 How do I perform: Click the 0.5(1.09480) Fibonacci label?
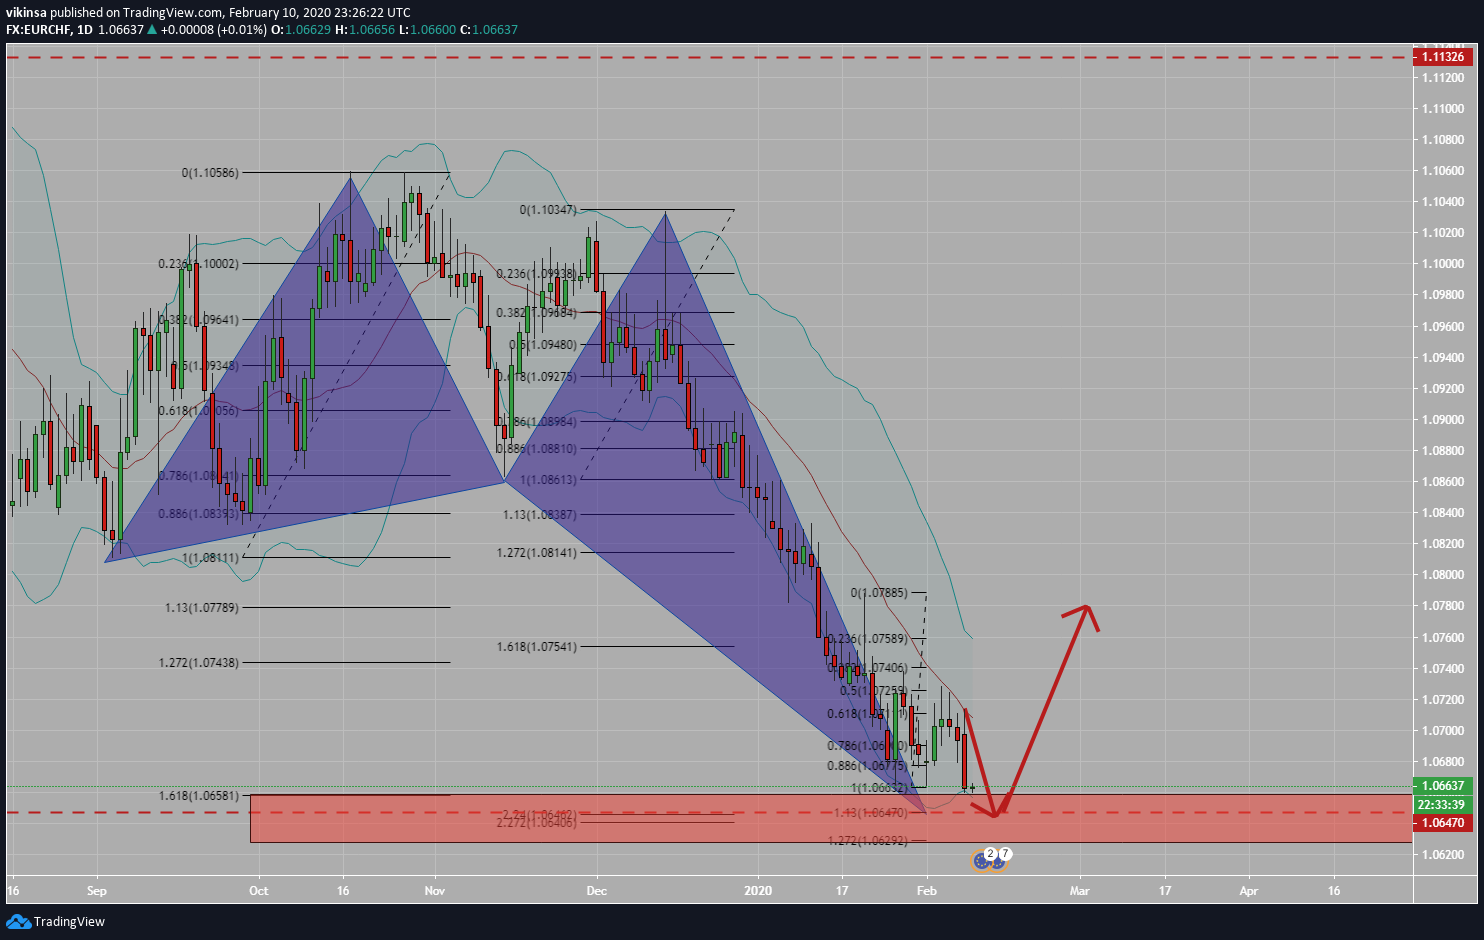pyautogui.click(x=543, y=344)
